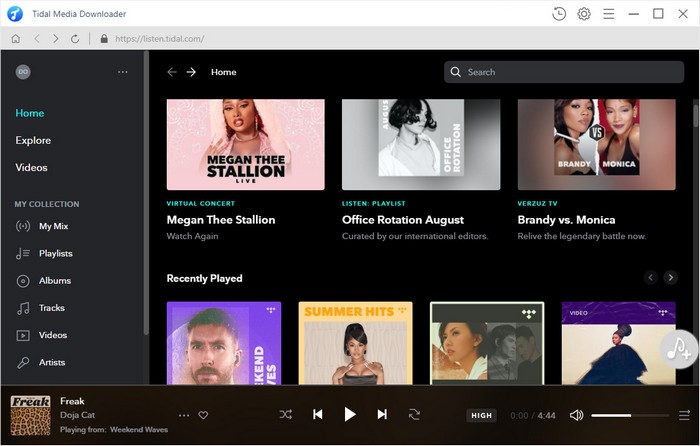Open Albums collection
Screen dimensions: 700x446
(54, 281)
